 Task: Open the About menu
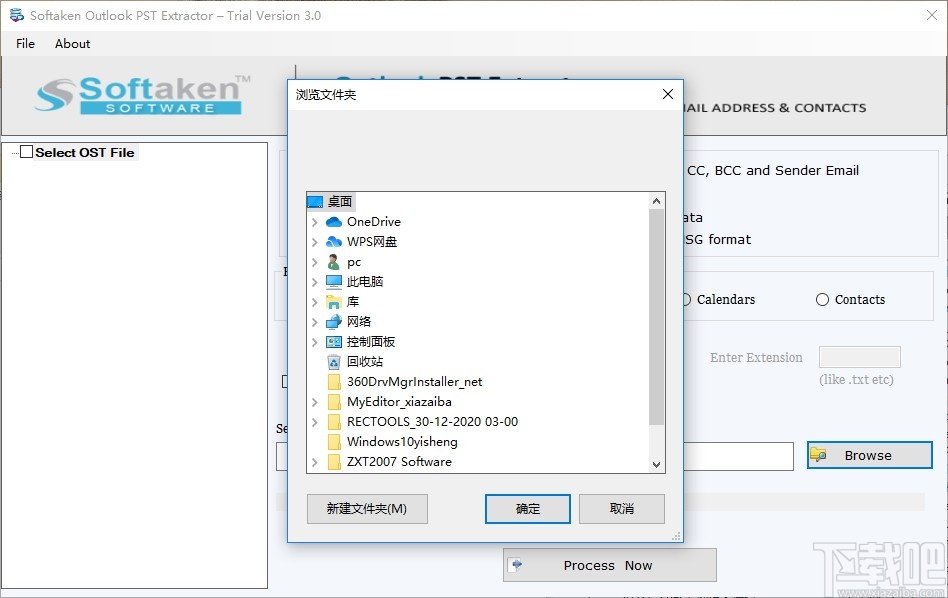(x=71, y=44)
